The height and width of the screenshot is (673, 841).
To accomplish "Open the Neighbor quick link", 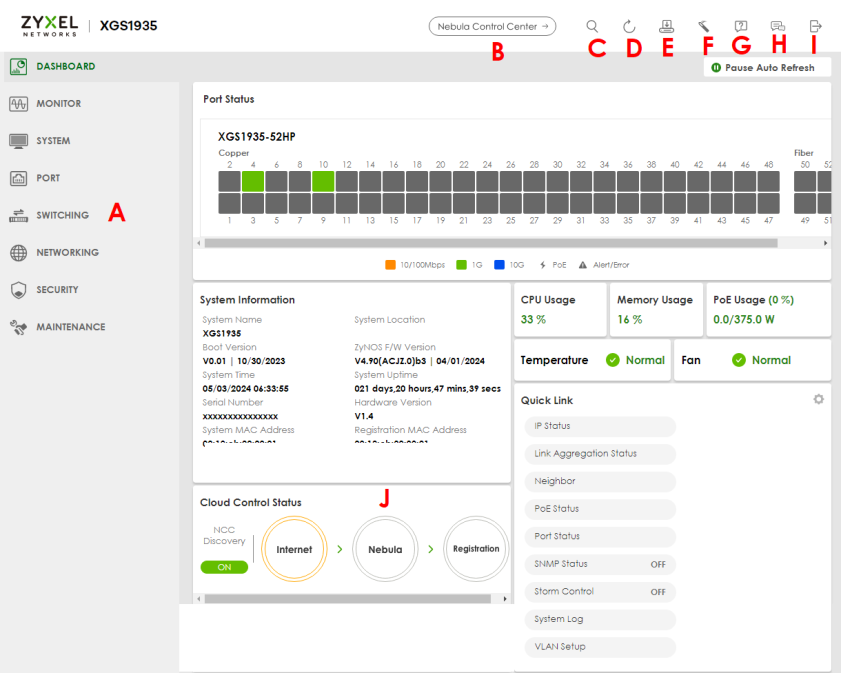I will click(600, 482).
